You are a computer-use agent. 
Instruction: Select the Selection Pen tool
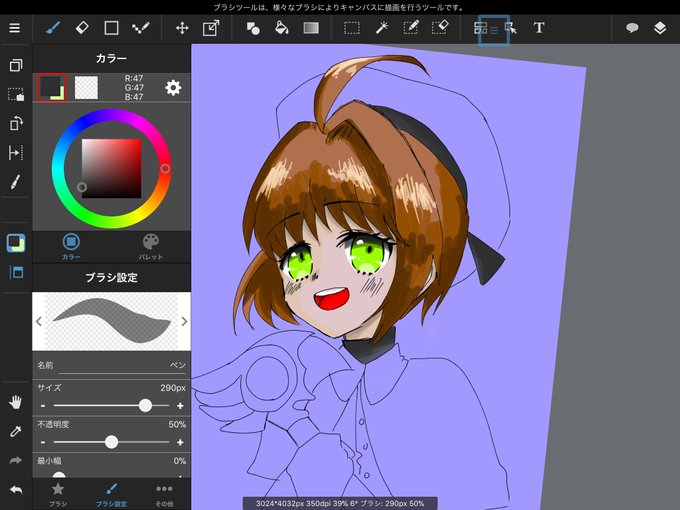tap(411, 27)
